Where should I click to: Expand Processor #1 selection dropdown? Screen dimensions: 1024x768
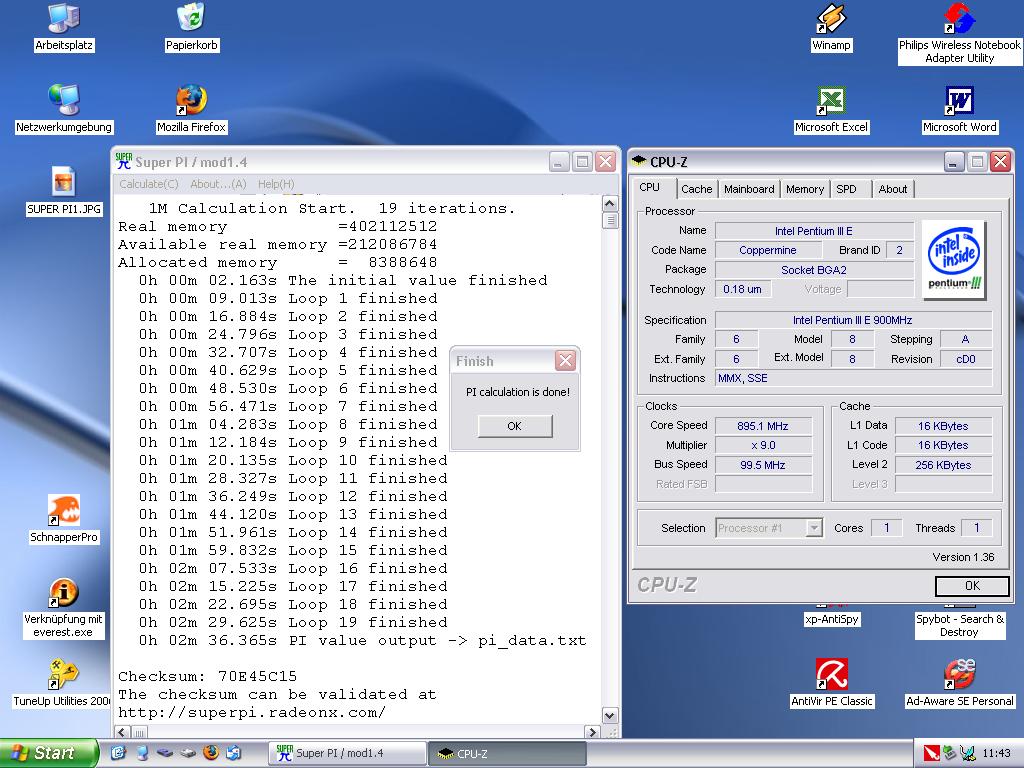814,528
